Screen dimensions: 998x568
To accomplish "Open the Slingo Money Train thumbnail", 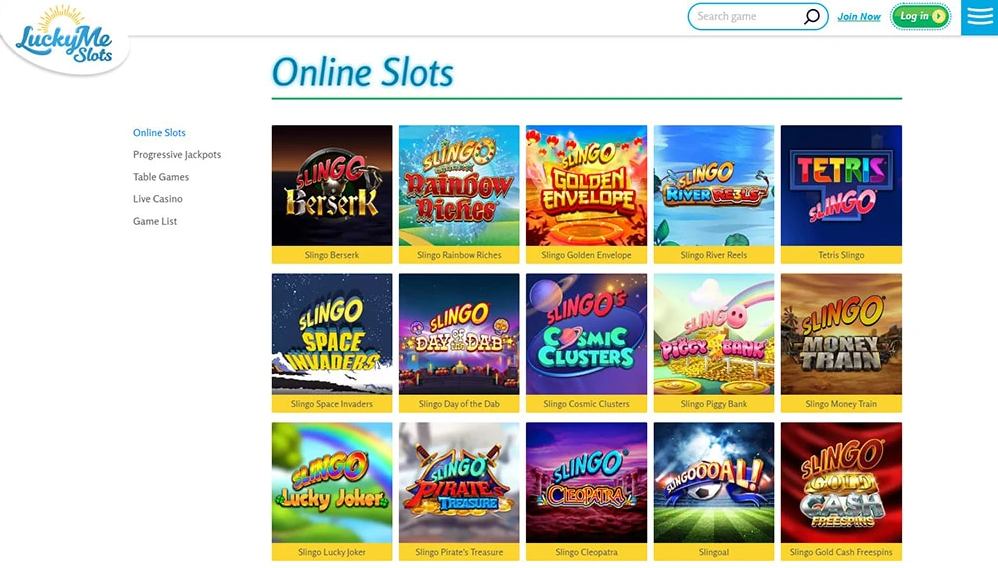I will pyautogui.click(x=841, y=334).
